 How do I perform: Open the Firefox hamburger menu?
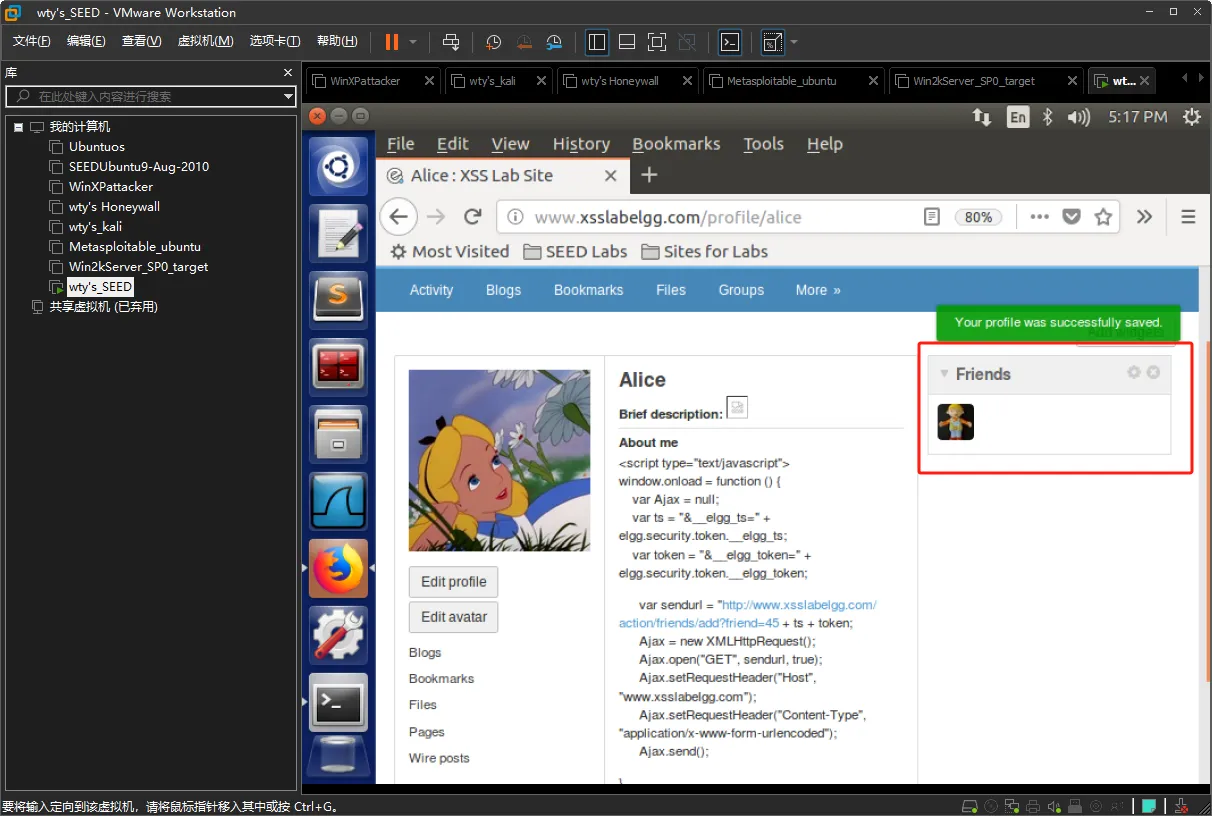point(1189,217)
